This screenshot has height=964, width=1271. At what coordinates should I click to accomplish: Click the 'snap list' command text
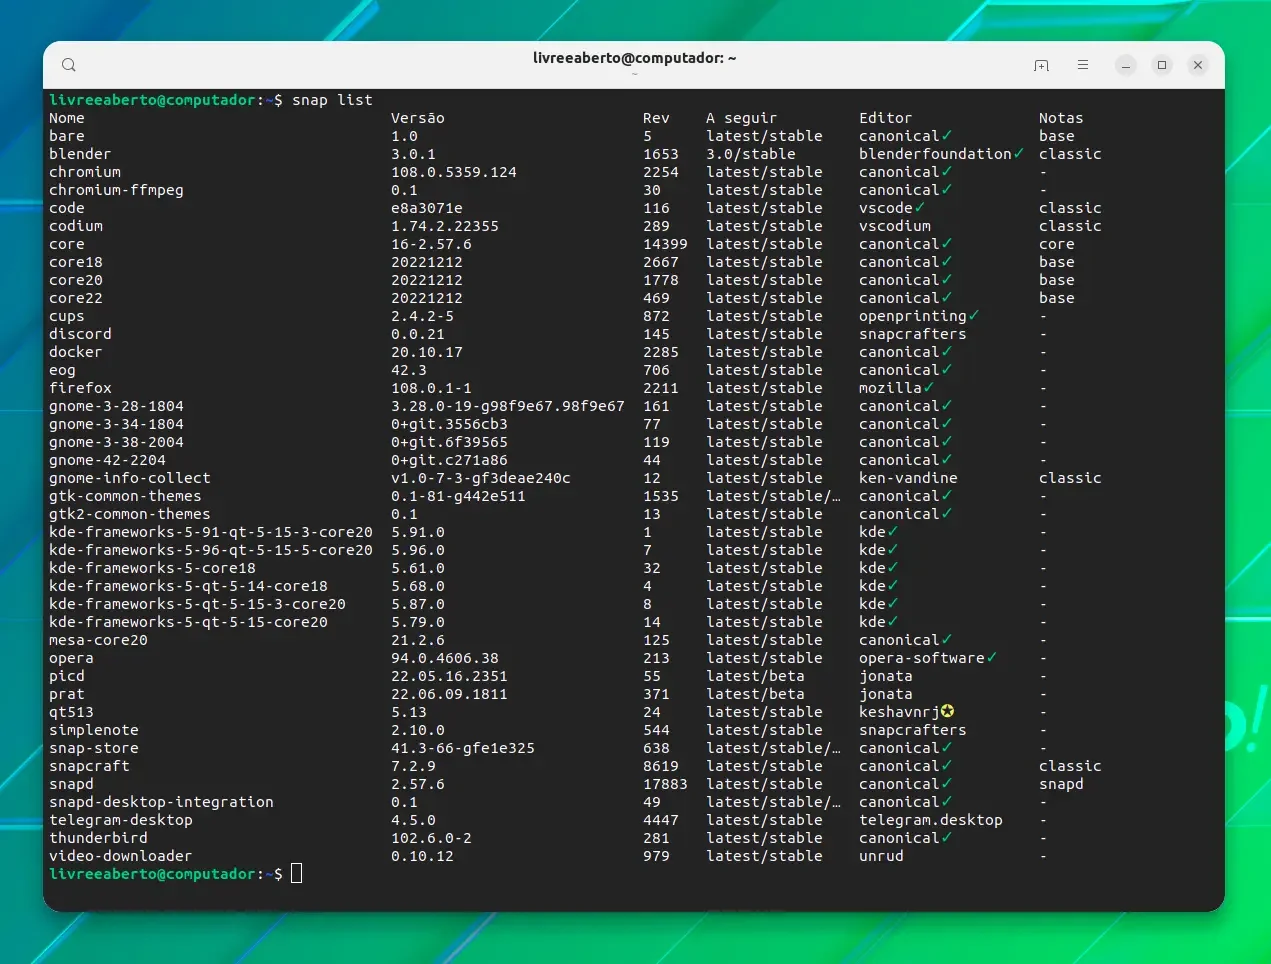click(x=332, y=100)
